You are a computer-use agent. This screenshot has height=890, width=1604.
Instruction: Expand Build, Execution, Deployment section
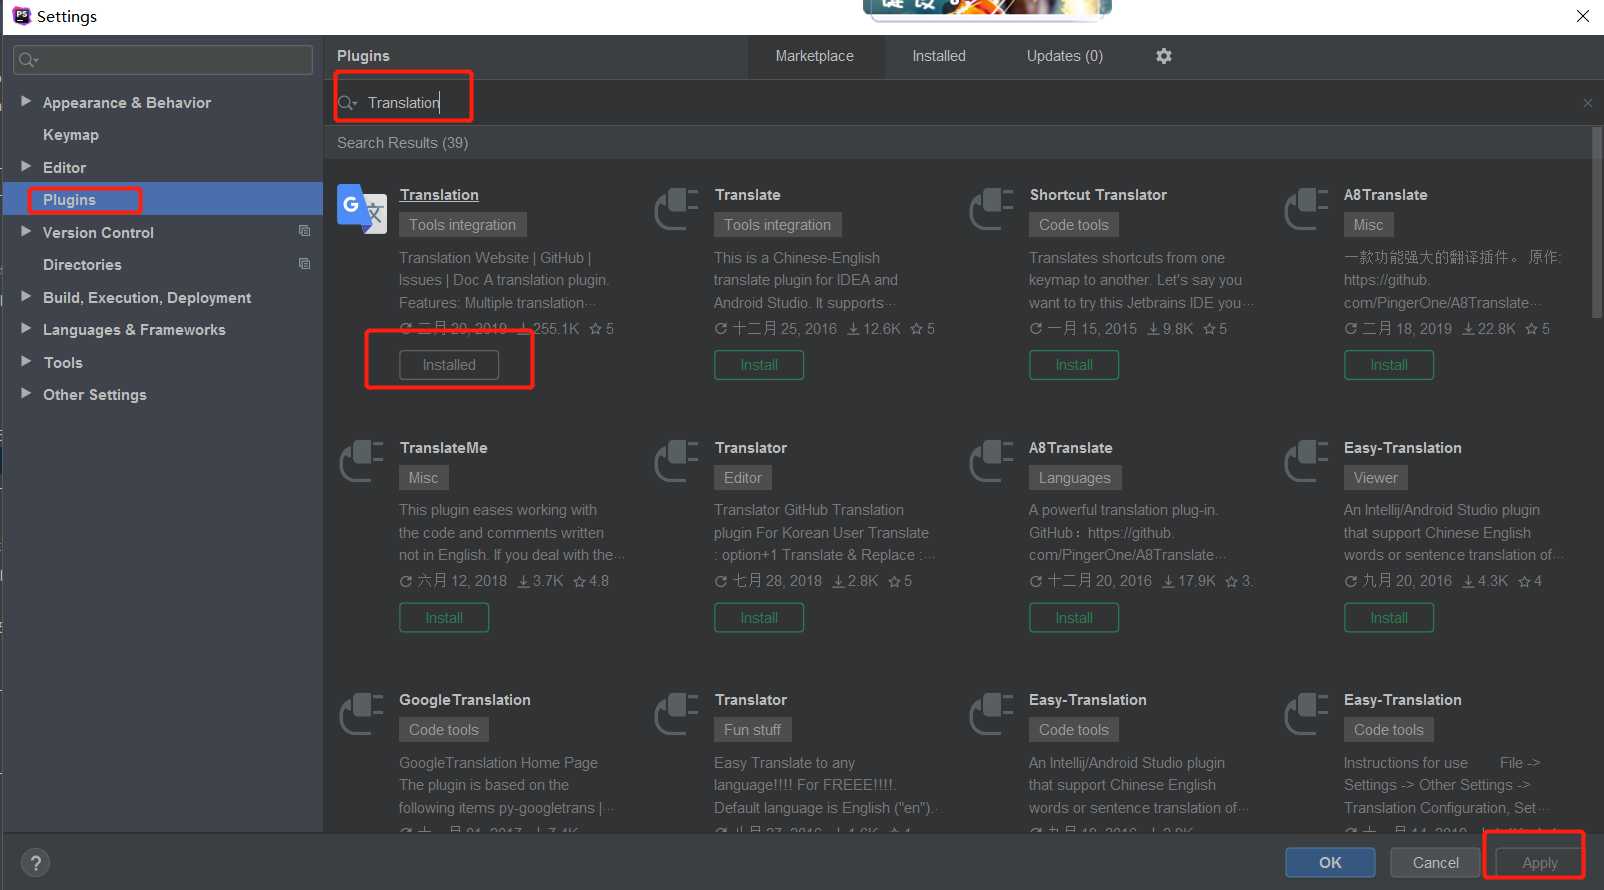pyautogui.click(x=26, y=296)
